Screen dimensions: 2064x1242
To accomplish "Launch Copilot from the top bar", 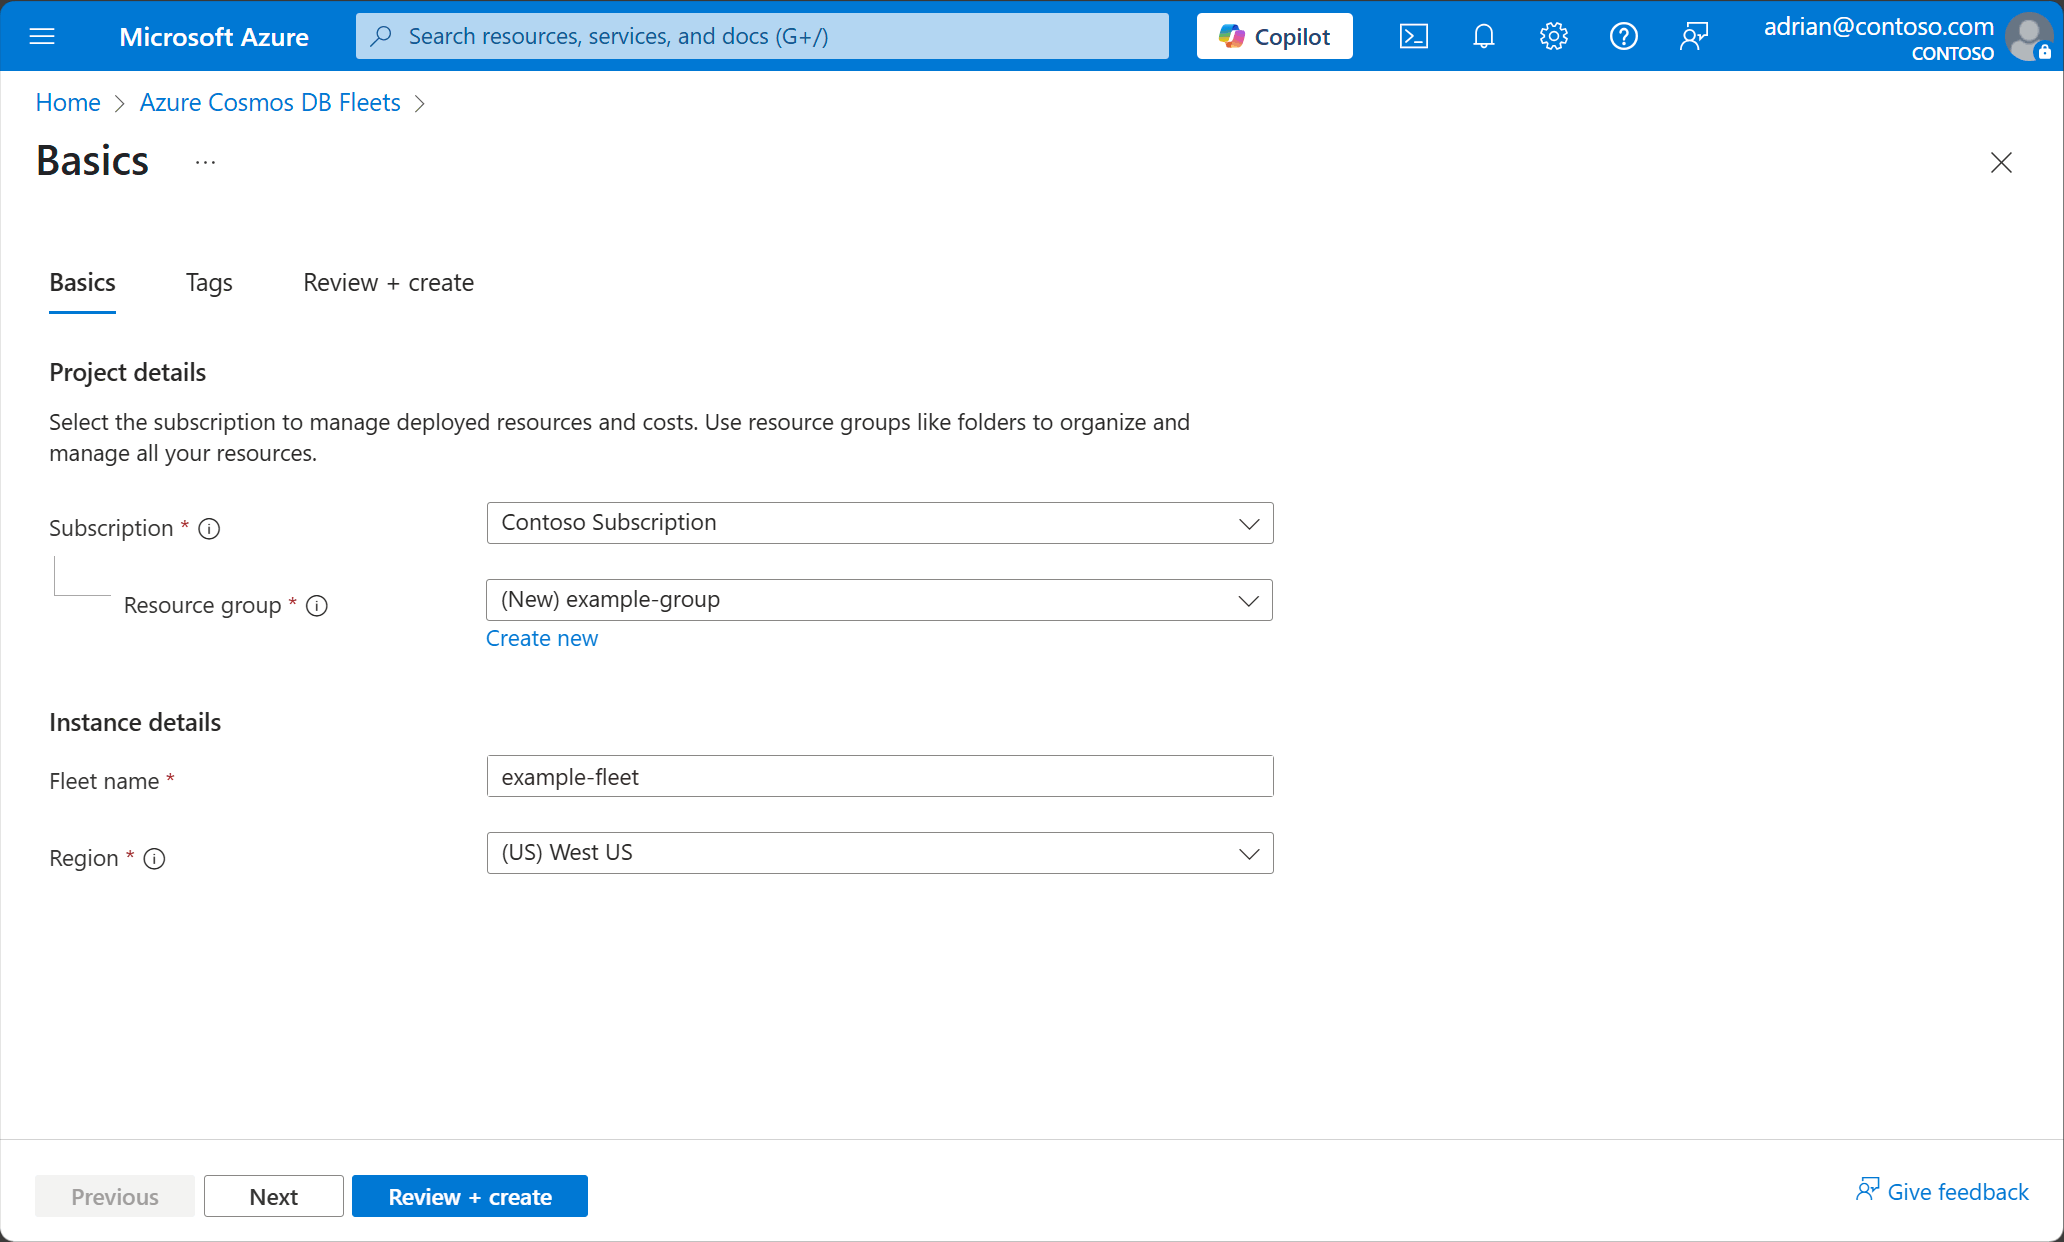I will tap(1274, 36).
